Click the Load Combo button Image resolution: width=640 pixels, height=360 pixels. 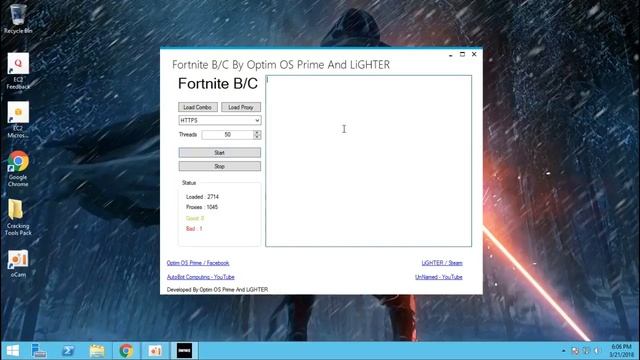pos(198,107)
